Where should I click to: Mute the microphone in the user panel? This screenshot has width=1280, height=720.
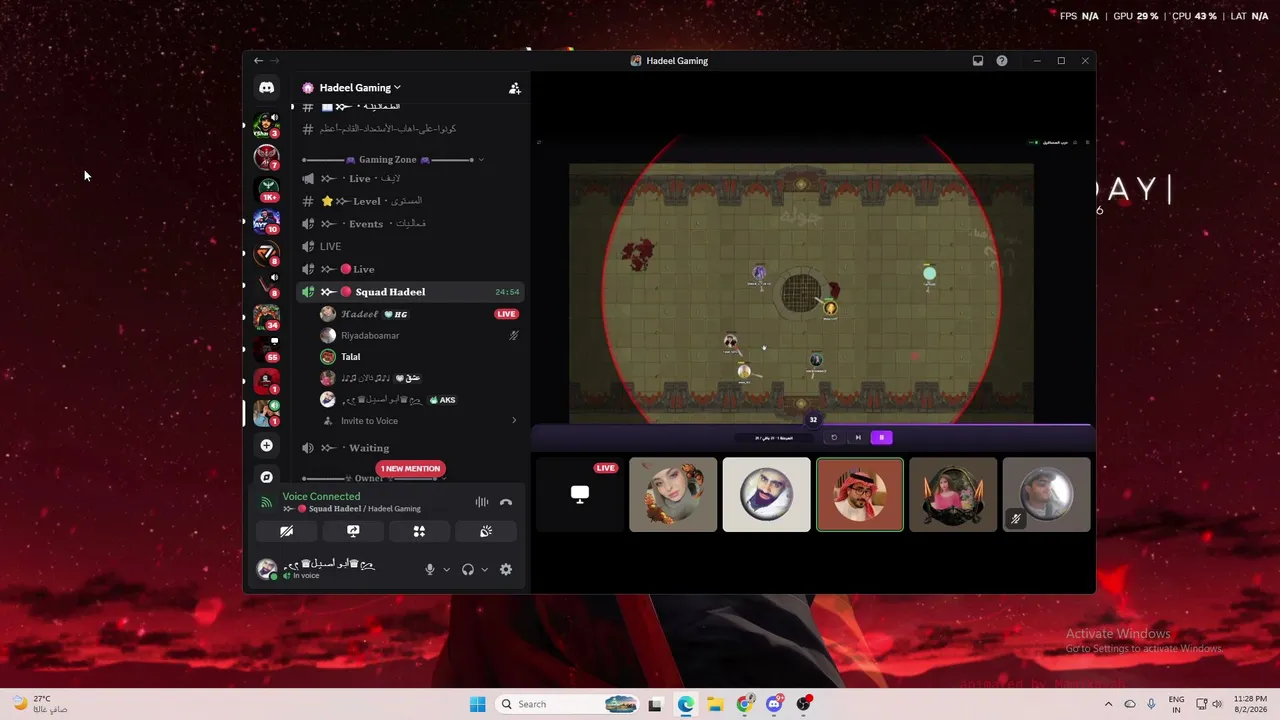coord(430,569)
